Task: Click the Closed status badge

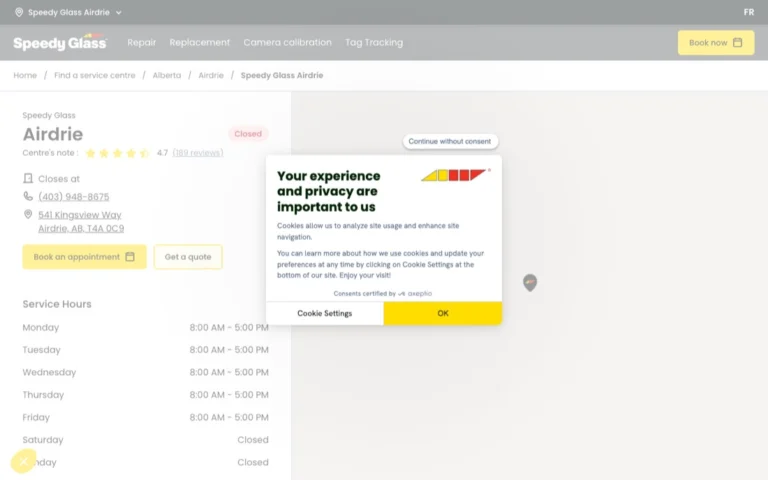Action: click(248, 134)
